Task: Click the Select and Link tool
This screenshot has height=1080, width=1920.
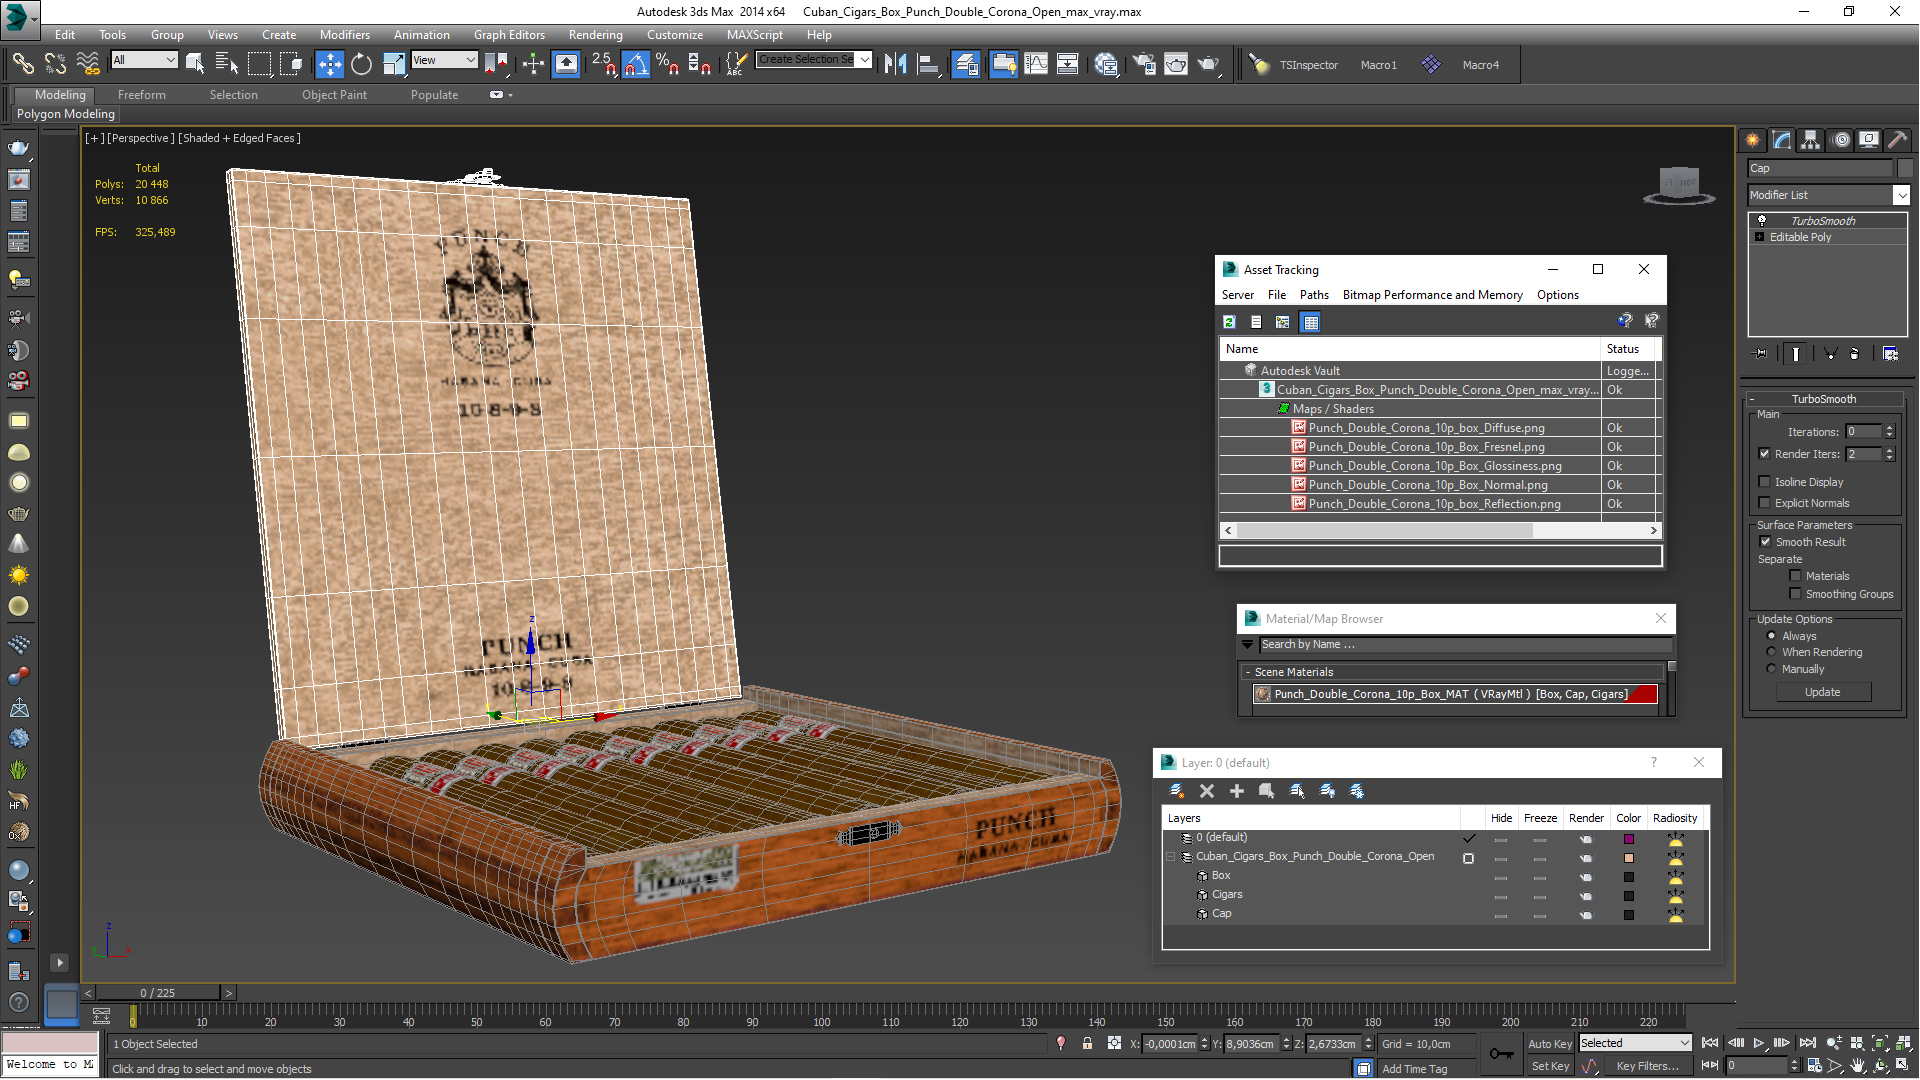Action: click(22, 65)
